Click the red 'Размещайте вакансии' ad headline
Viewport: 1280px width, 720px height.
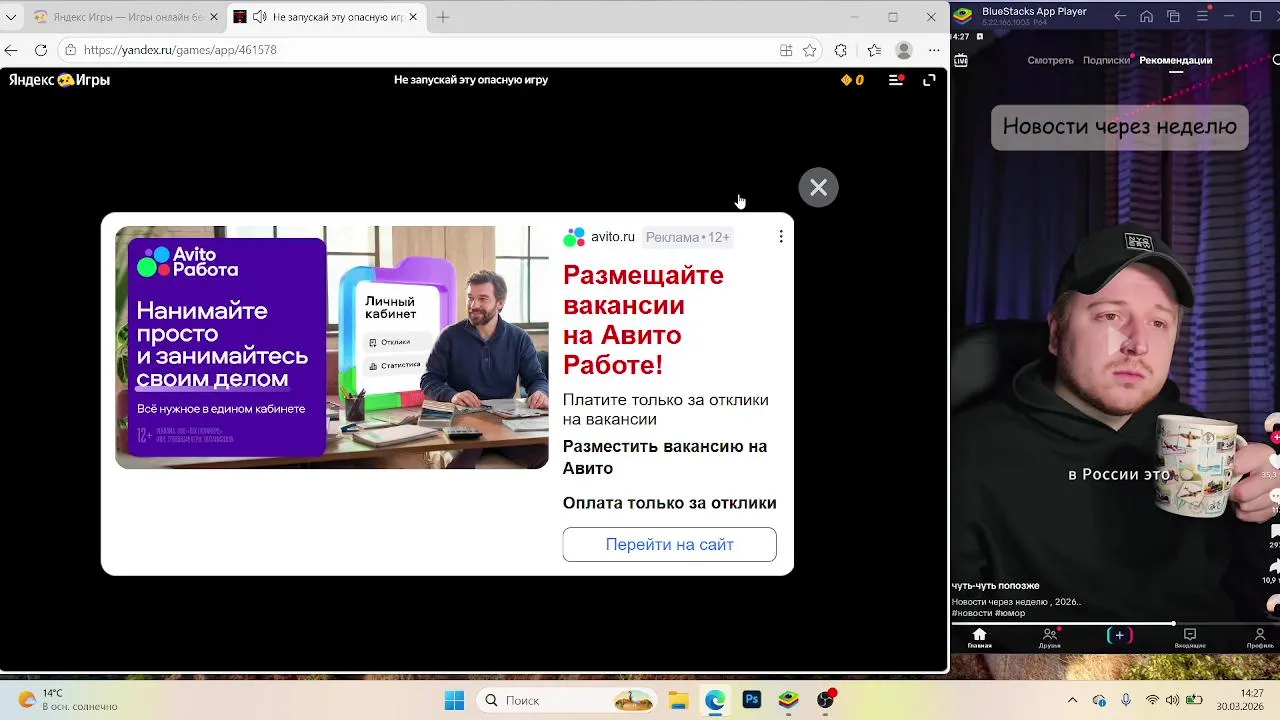click(x=643, y=320)
